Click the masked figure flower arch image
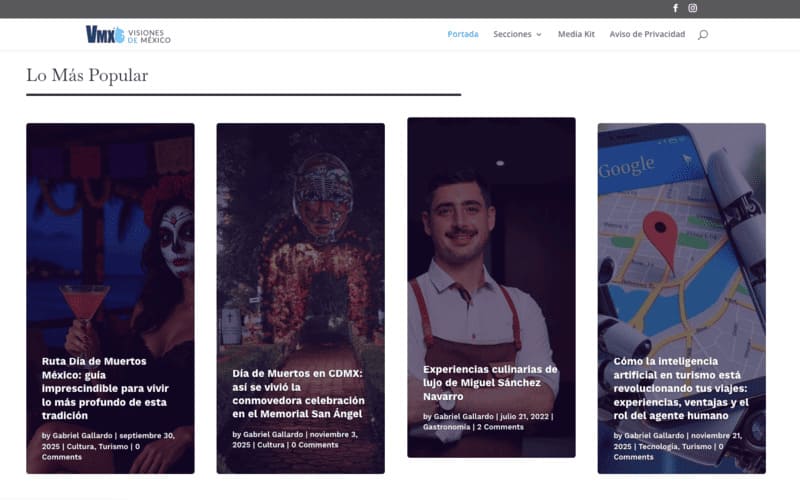 pos(300,240)
